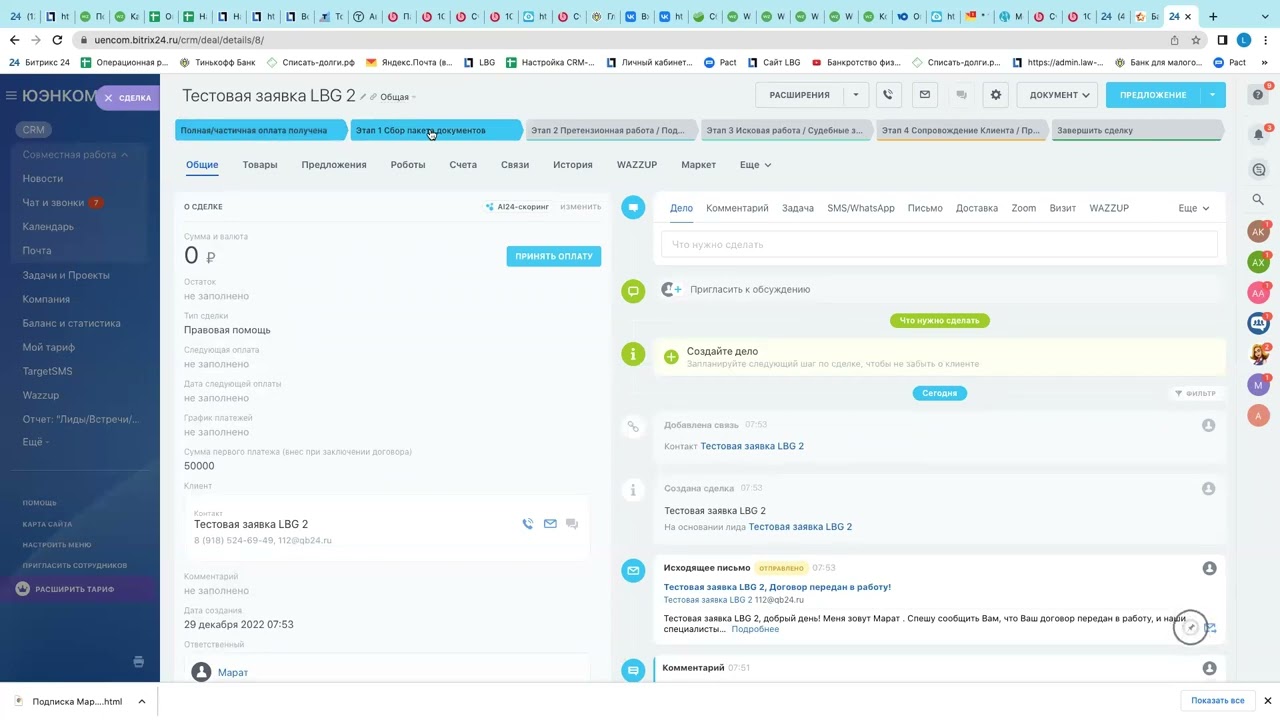Select stage Этап 3 Исковая работа

pyautogui.click(x=785, y=130)
